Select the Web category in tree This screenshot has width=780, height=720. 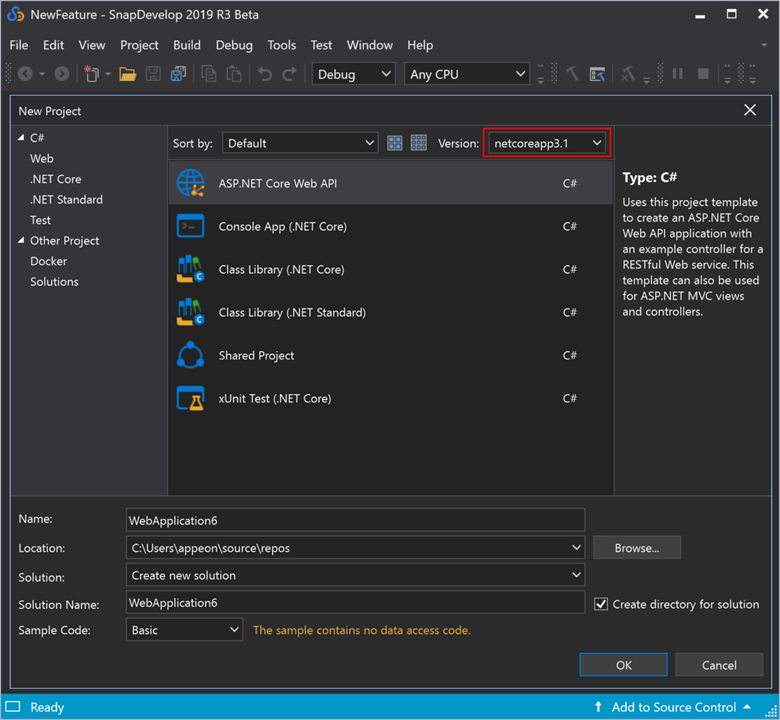pos(42,159)
